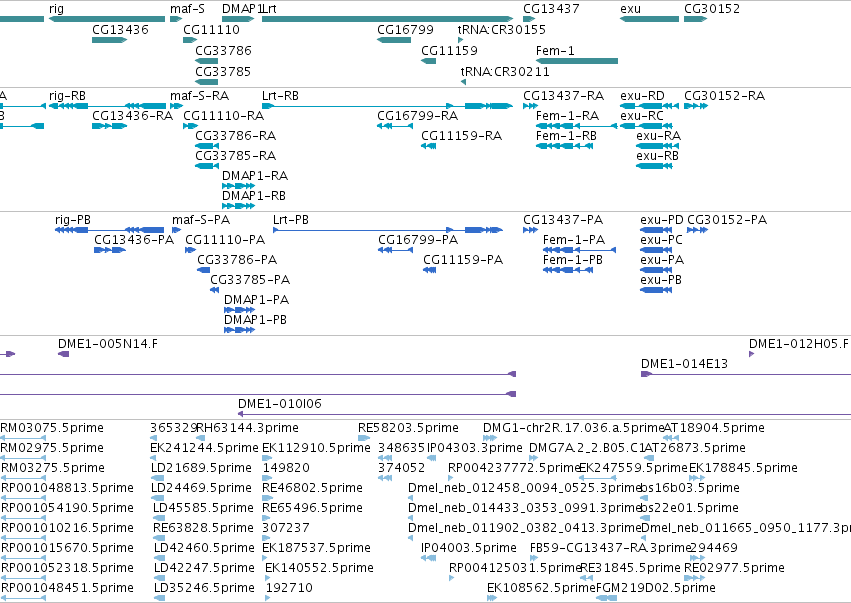Click the exu gene arrow glyph
Image resolution: width=851 pixels, height=603 pixels.
point(650,19)
